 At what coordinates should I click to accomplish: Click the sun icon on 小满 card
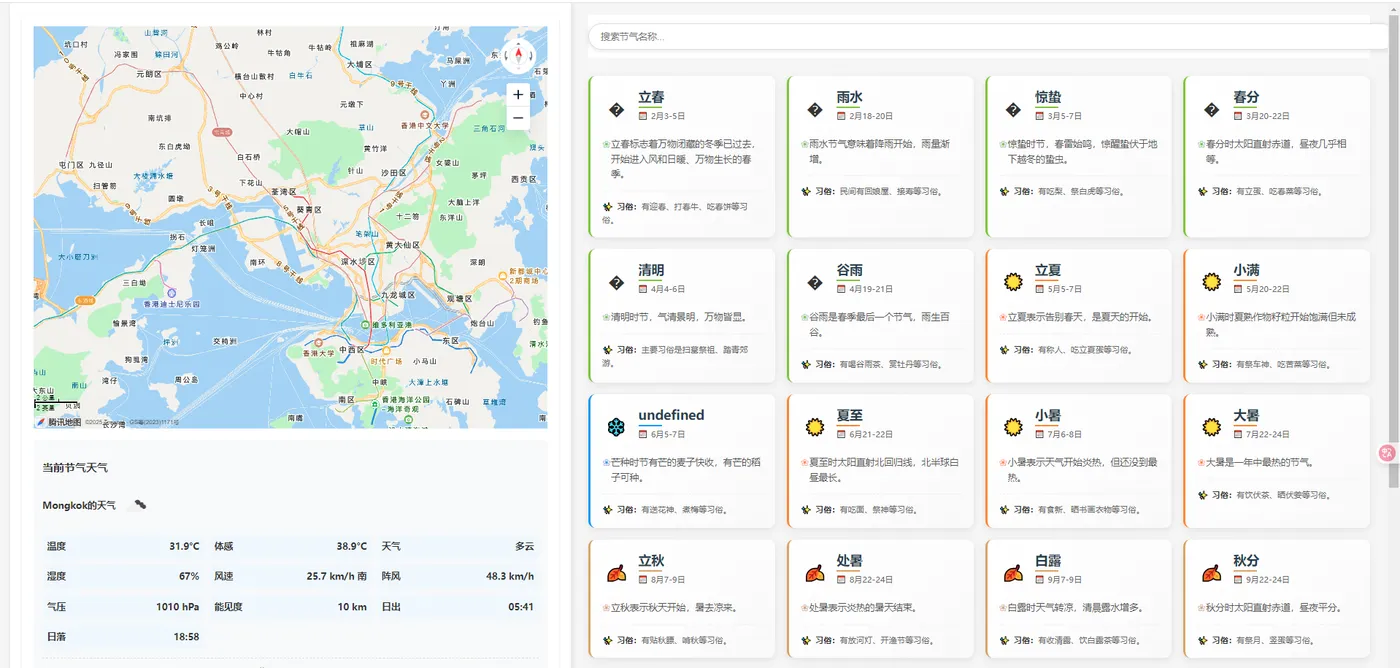(1212, 282)
